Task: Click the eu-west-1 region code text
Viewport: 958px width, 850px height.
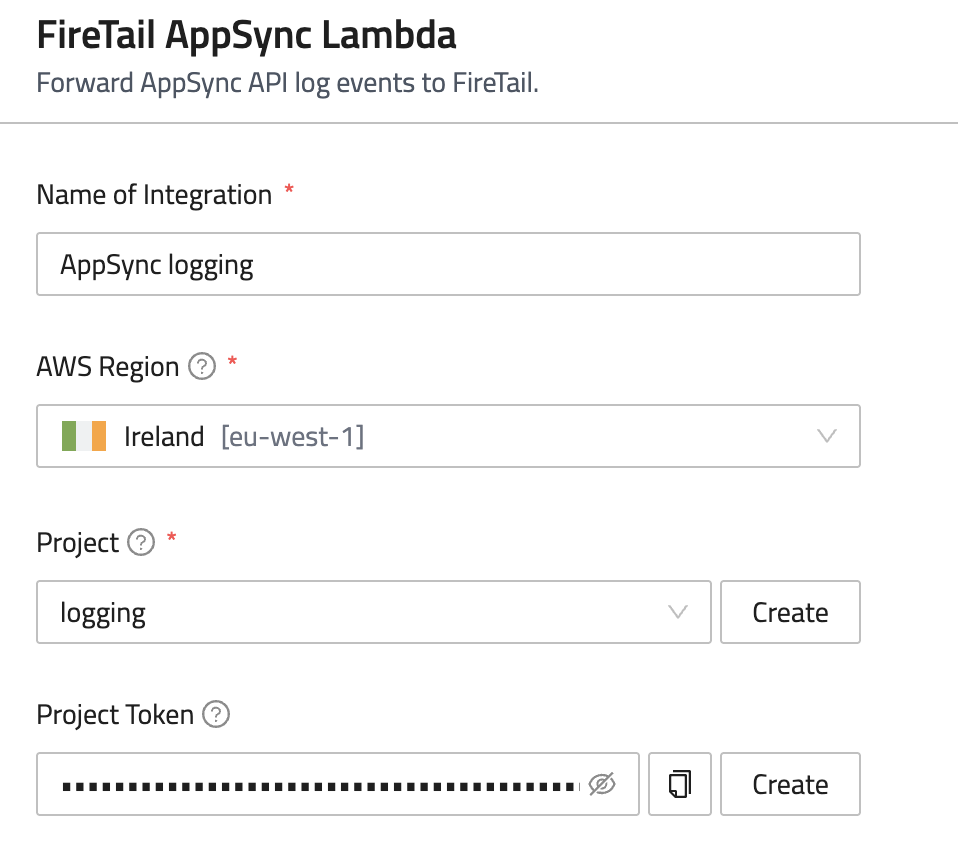Action: [x=292, y=436]
